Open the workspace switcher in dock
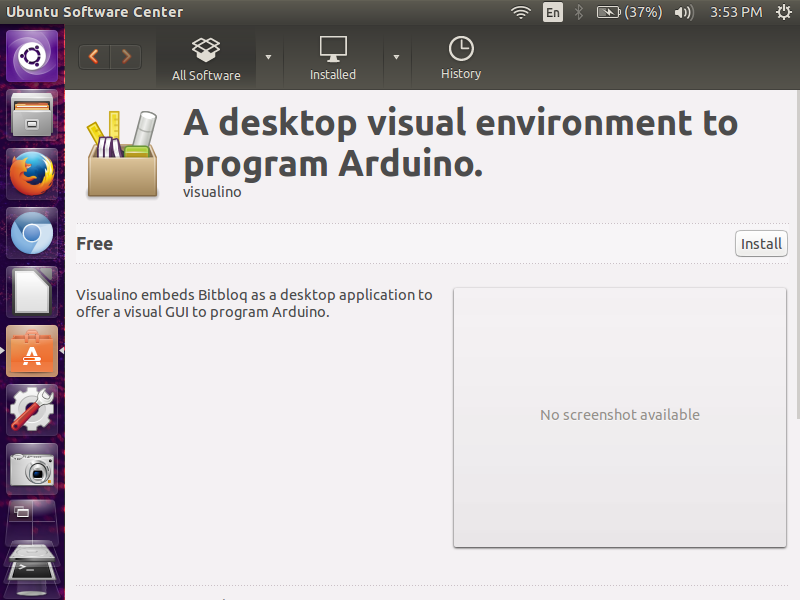Screen dimensions: 800x600 32,519
